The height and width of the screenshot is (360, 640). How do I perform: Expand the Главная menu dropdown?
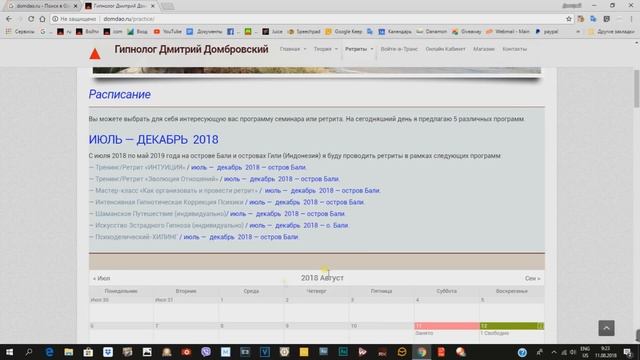[x=293, y=49]
